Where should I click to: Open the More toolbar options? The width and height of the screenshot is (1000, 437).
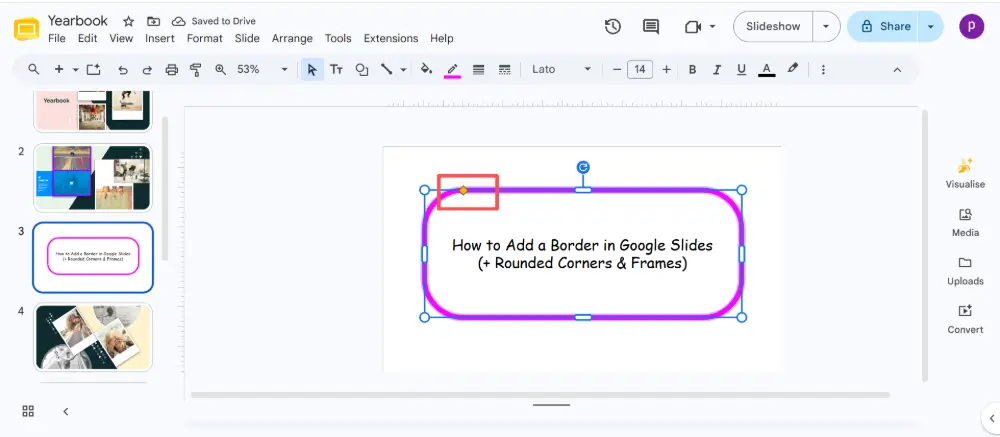click(x=823, y=70)
